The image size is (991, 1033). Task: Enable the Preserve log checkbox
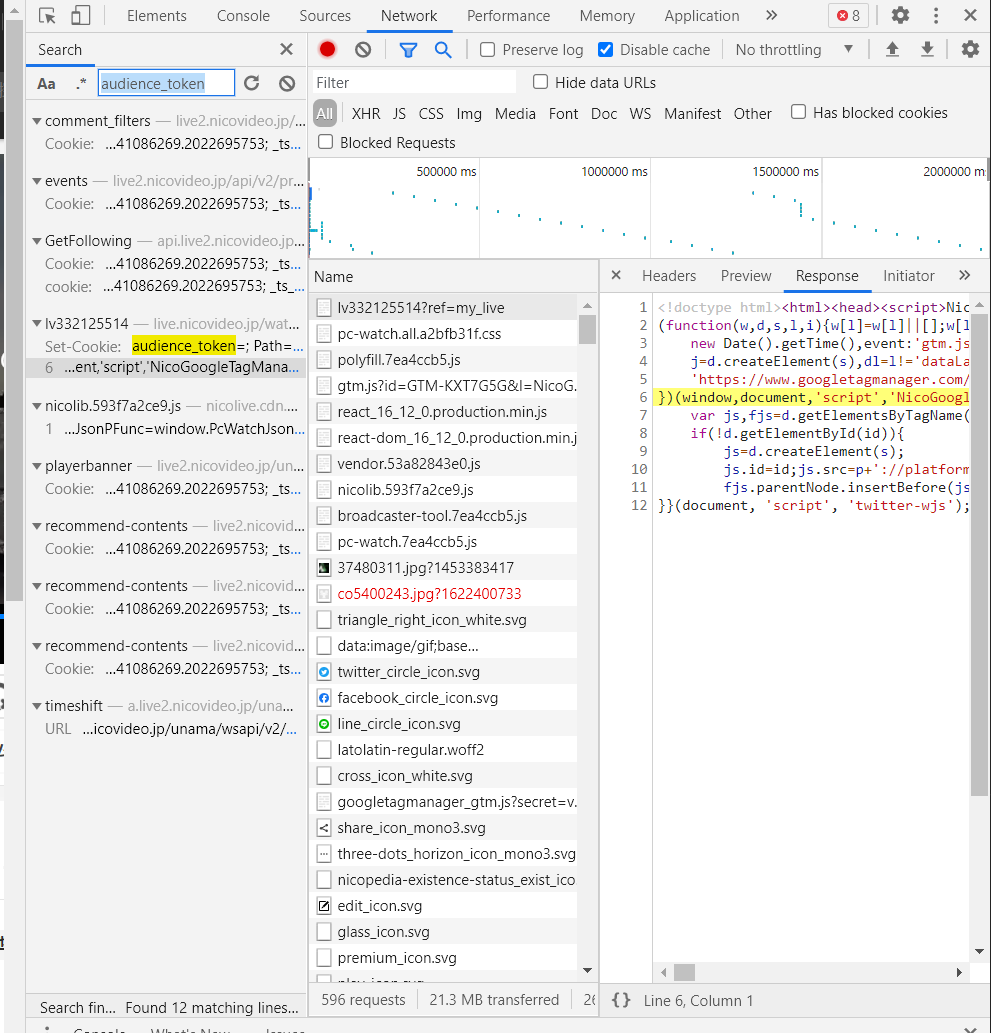tap(488, 49)
